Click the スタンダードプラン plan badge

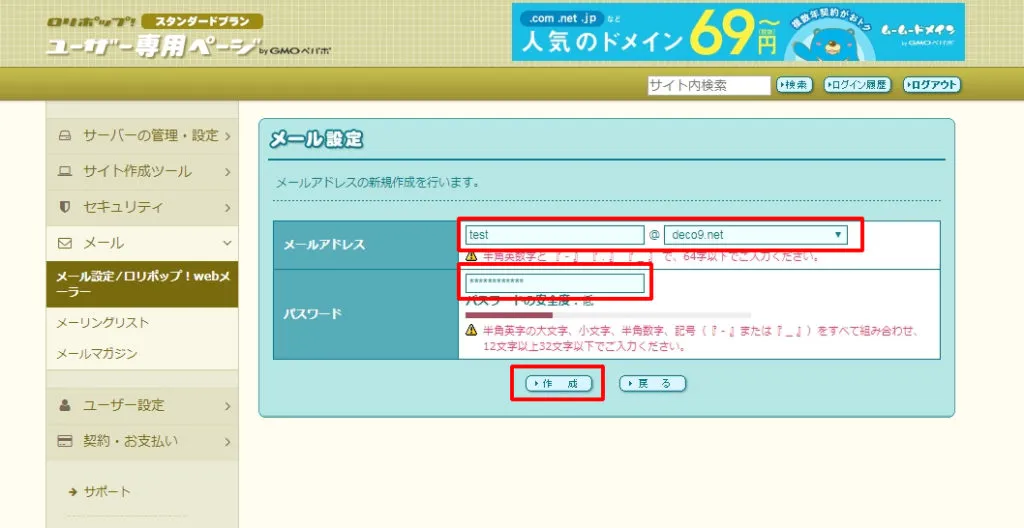tap(202, 22)
